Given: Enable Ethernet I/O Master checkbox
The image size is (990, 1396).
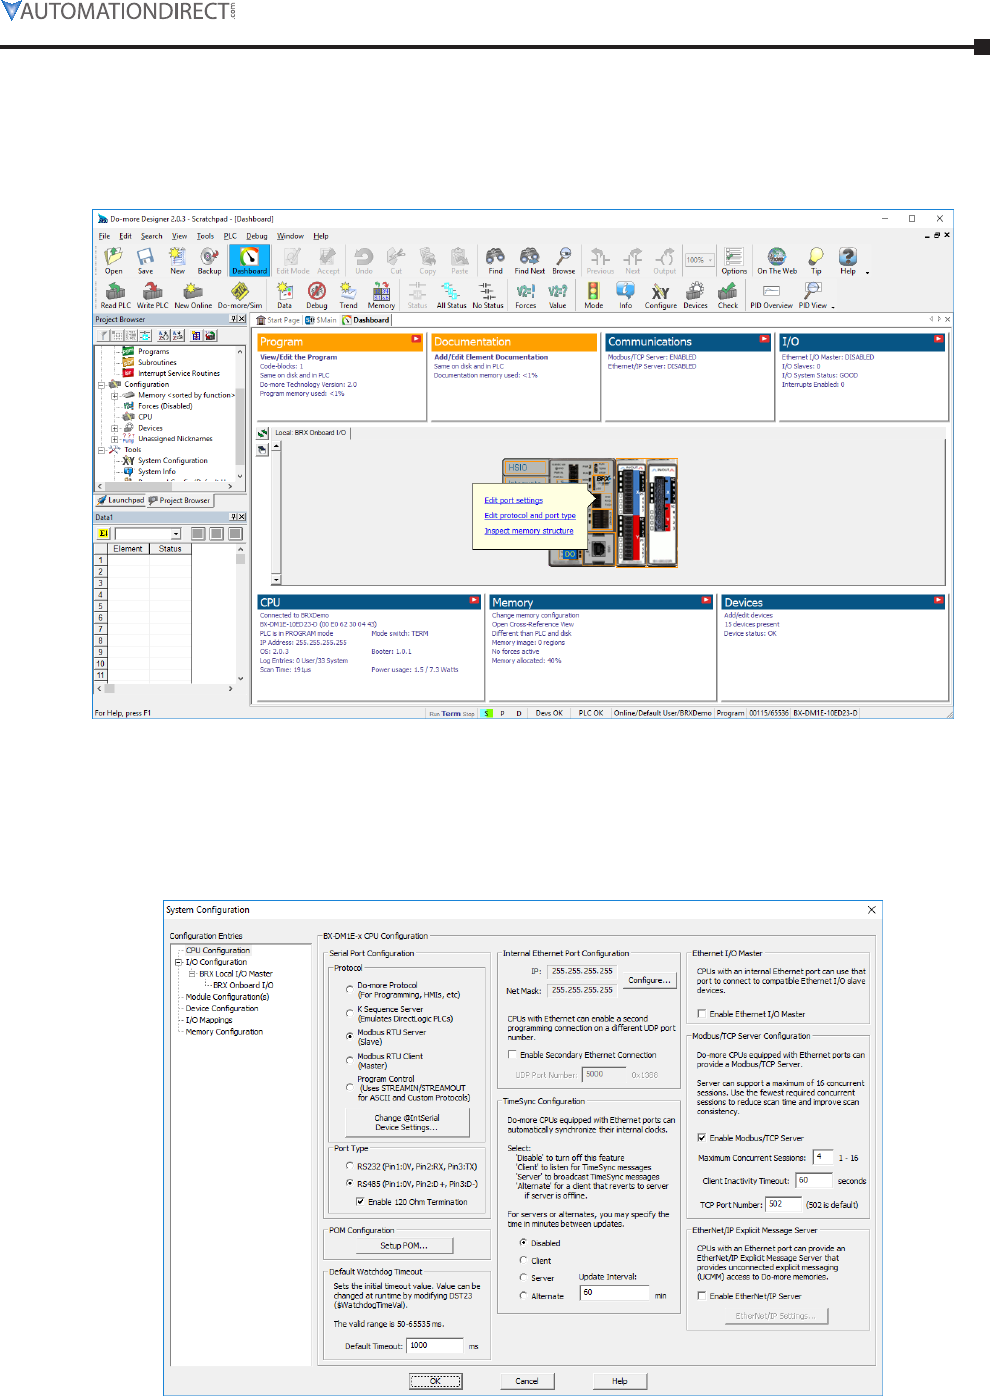Looking at the screenshot, I should click(x=702, y=1014).
